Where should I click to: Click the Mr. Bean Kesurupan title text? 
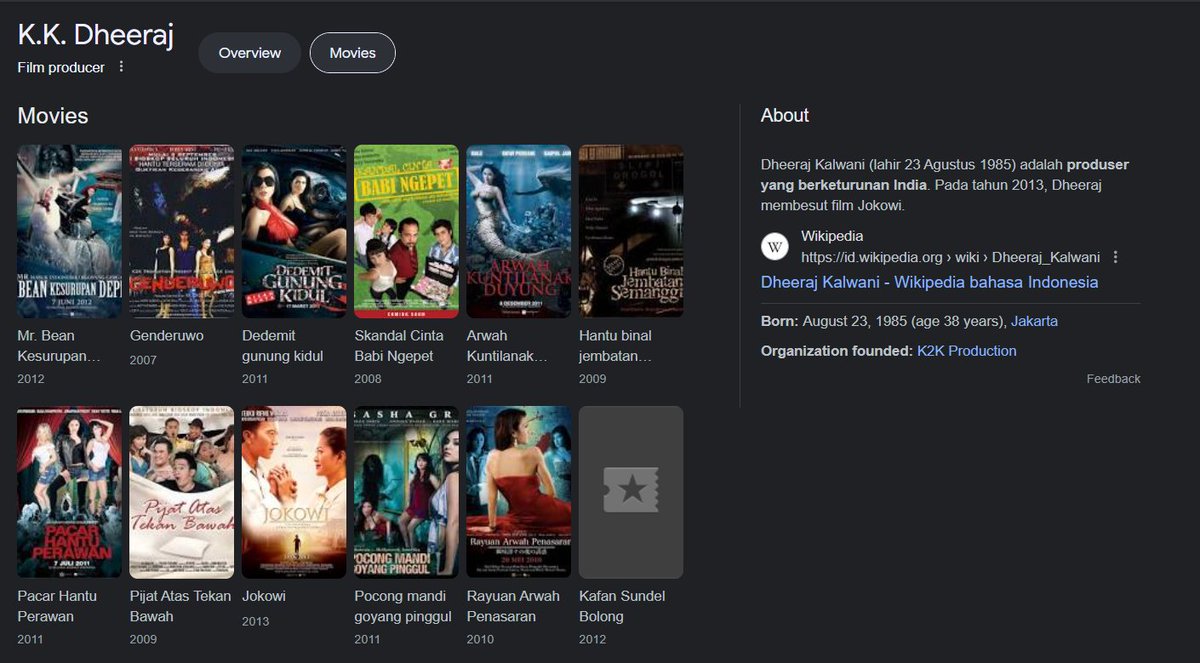click(x=60, y=346)
